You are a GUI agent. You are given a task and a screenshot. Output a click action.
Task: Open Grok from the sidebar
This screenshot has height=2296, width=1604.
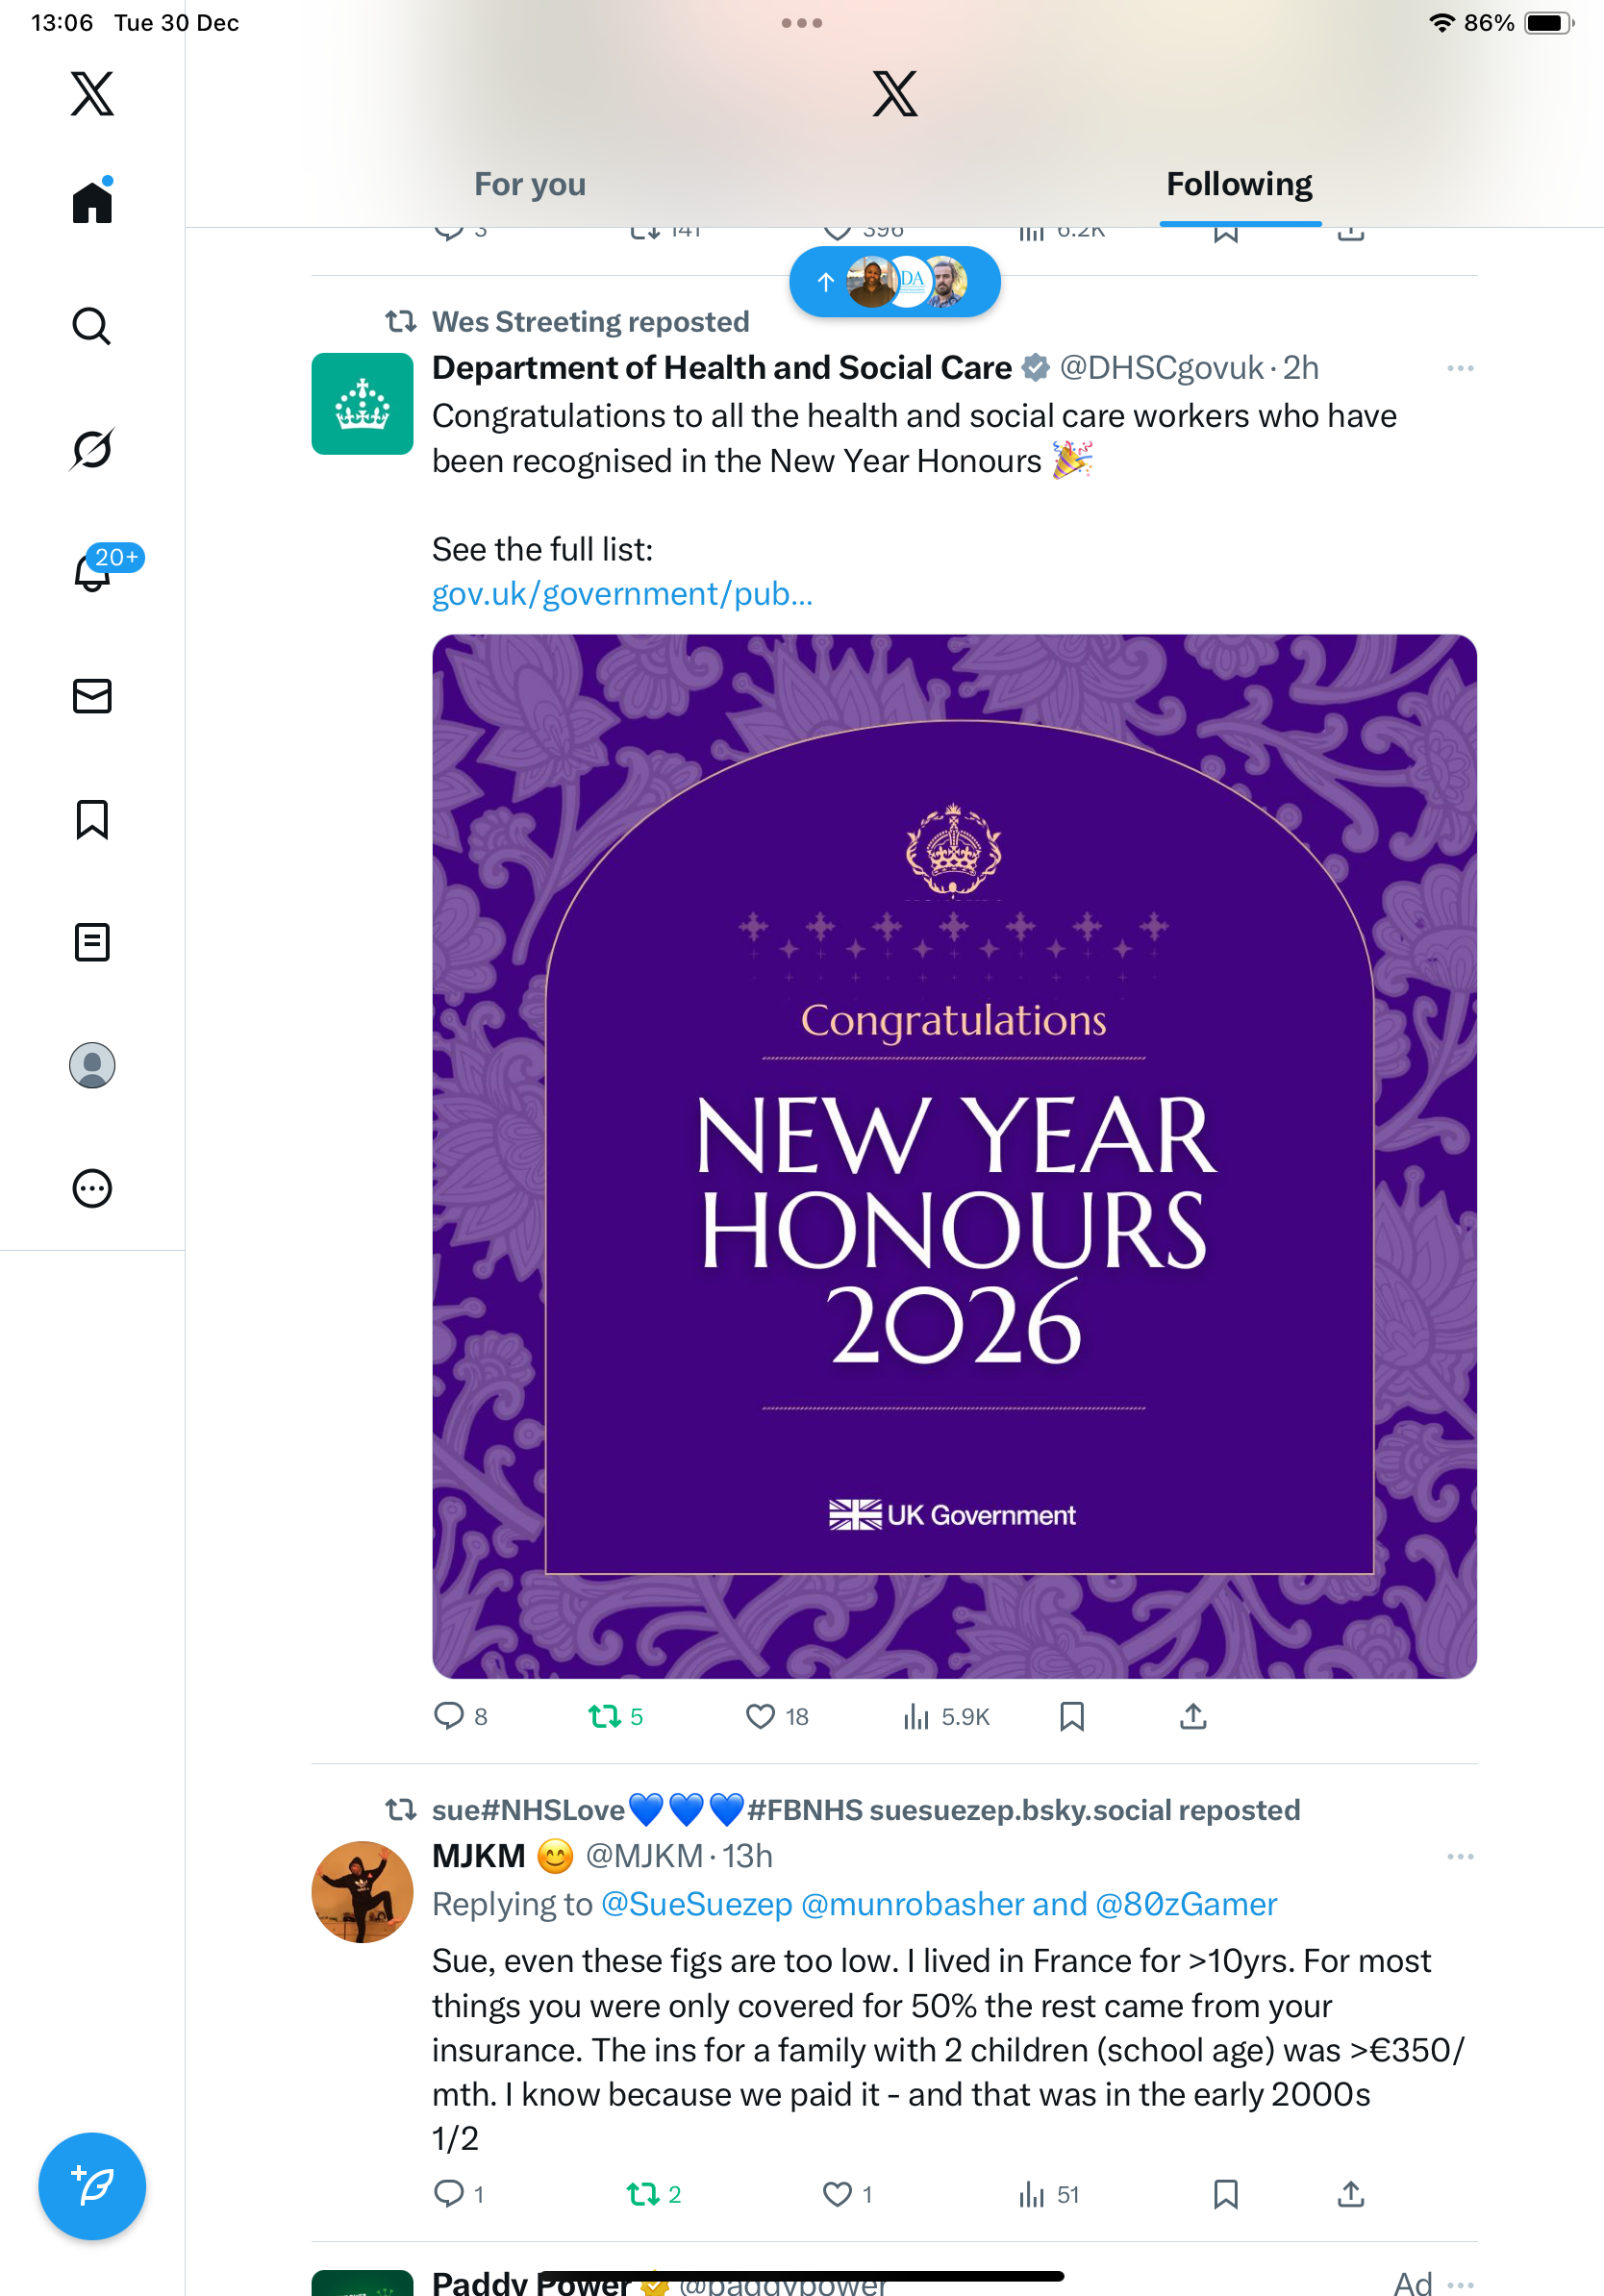(x=92, y=449)
